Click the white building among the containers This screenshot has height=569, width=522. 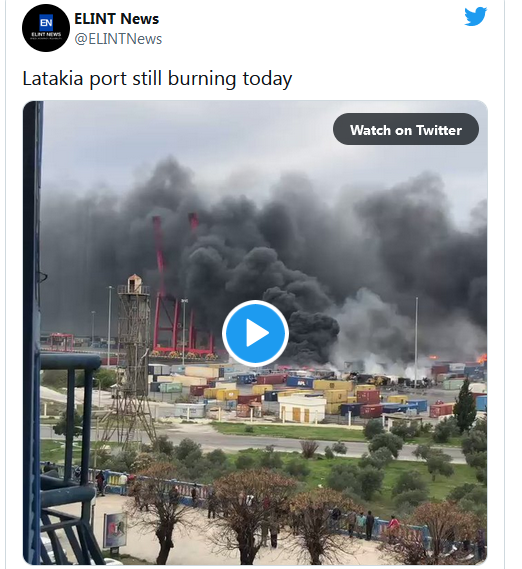(x=302, y=408)
